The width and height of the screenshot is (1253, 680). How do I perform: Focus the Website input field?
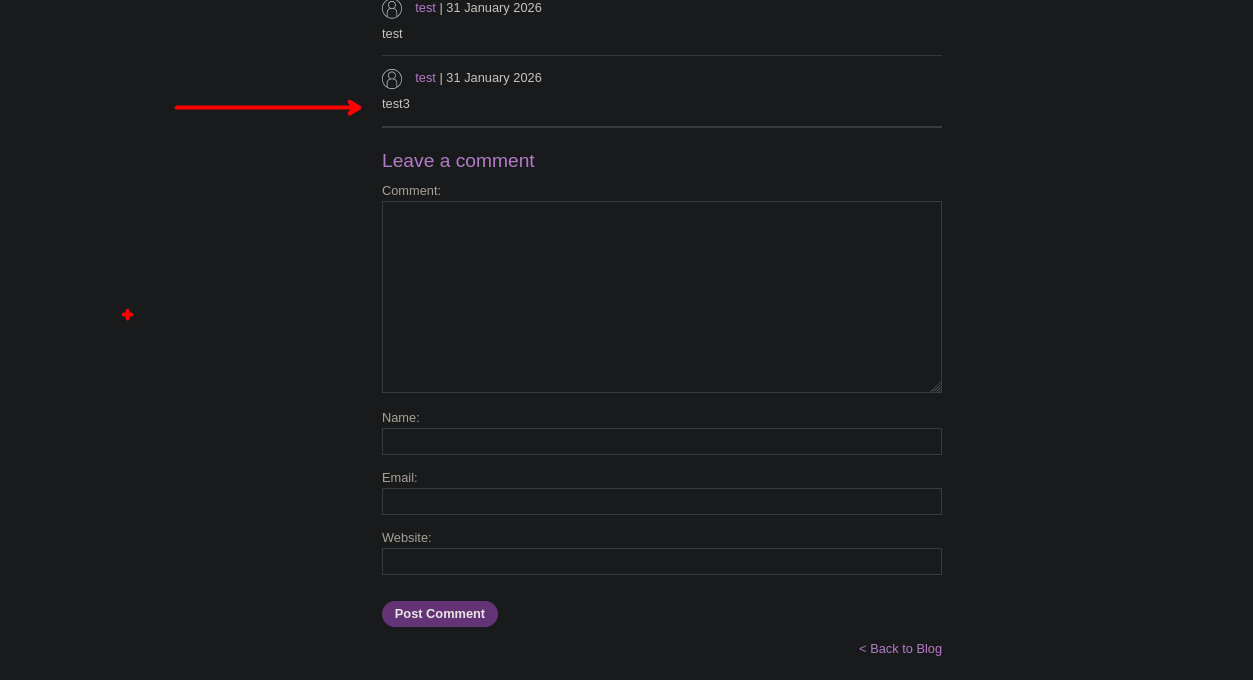[661, 562]
